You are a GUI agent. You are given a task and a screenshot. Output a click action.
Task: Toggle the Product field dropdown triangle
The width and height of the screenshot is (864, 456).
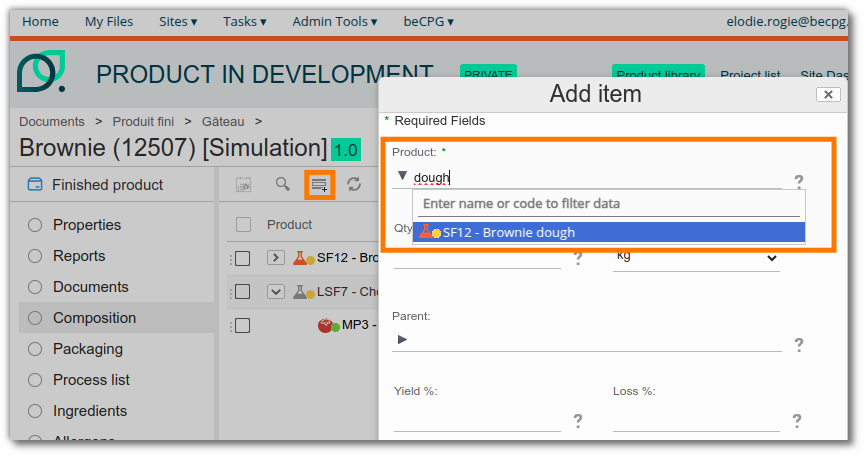pyautogui.click(x=402, y=176)
